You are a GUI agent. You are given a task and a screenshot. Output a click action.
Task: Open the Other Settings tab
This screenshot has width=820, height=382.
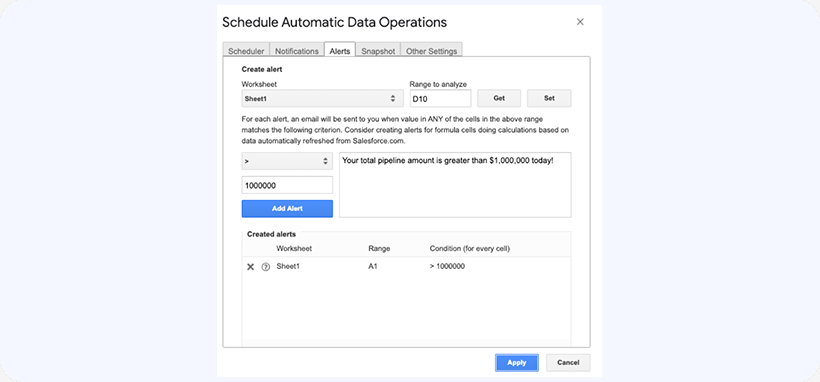[x=431, y=51]
